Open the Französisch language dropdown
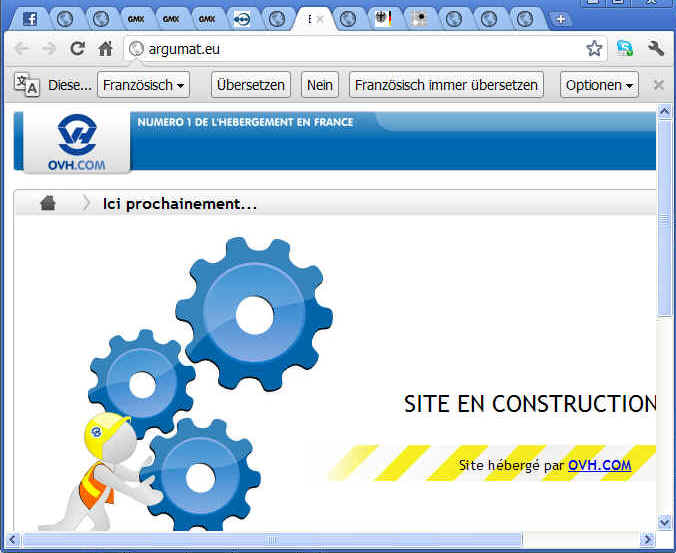Image resolution: width=676 pixels, height=553 pixels. coord(144,85)
